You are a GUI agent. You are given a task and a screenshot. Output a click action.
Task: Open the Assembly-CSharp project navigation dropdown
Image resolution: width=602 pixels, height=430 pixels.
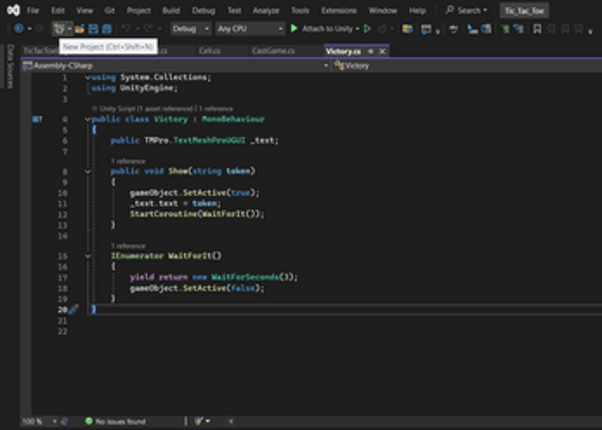coord(176,66)
